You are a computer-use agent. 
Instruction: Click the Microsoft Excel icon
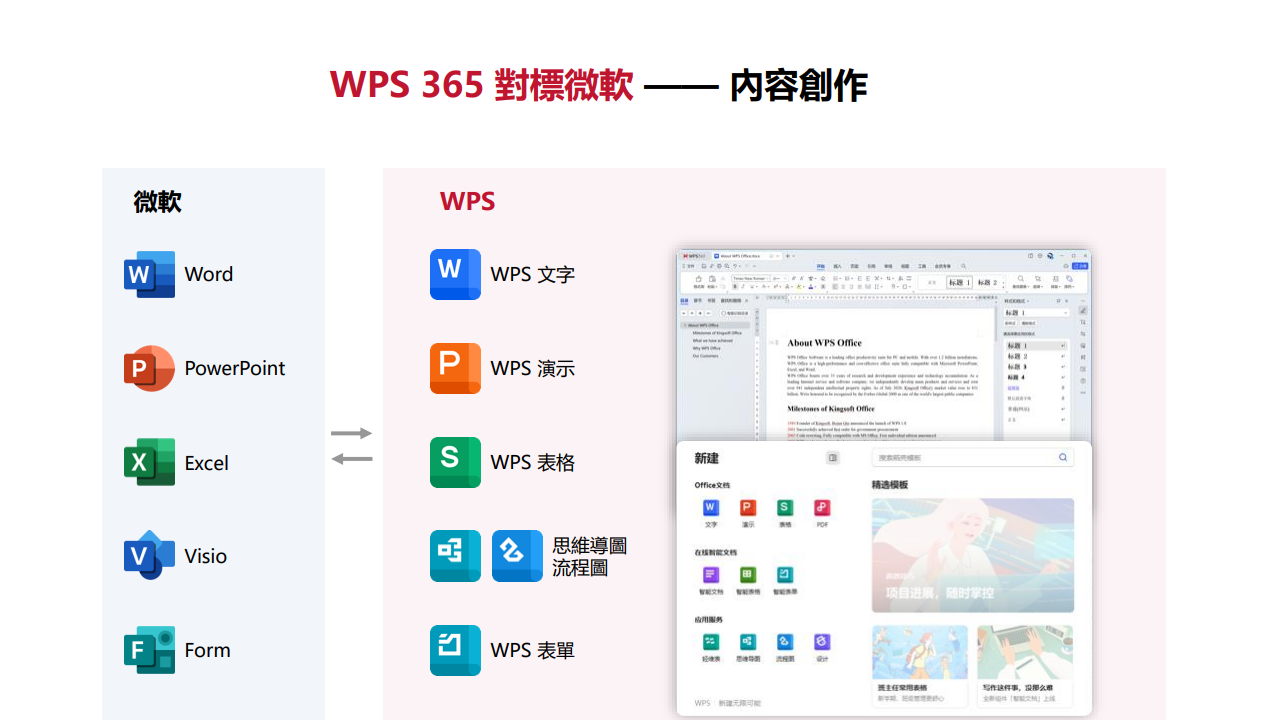(149, 462)
